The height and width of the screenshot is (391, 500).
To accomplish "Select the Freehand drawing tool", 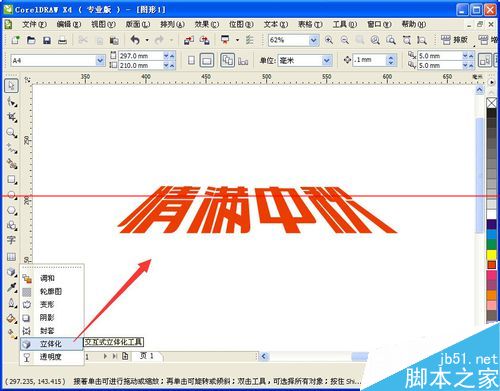I will coord(12,149).
